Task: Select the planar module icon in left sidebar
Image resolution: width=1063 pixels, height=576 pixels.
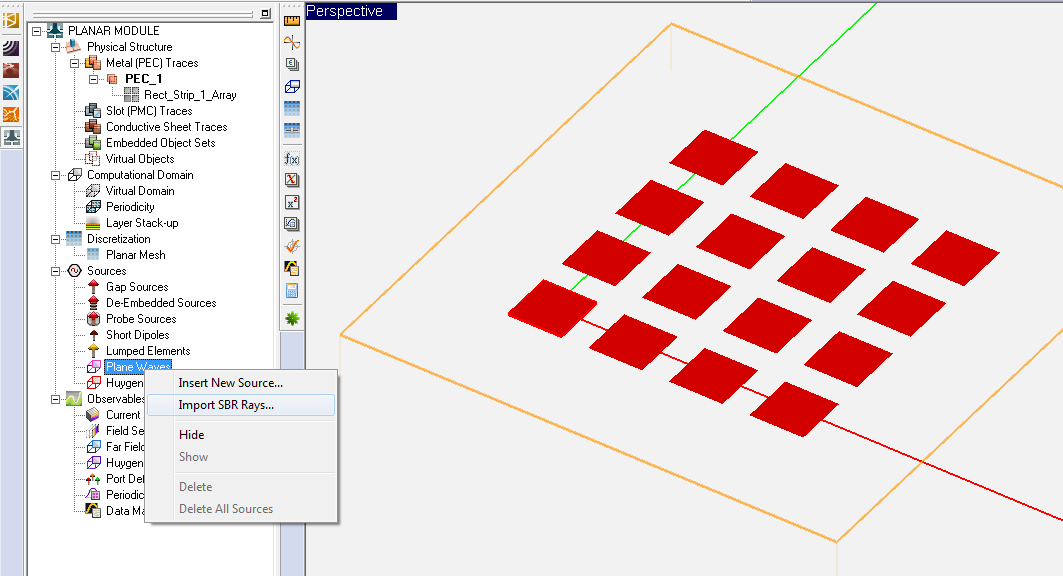Action: [x=11, y=137]
